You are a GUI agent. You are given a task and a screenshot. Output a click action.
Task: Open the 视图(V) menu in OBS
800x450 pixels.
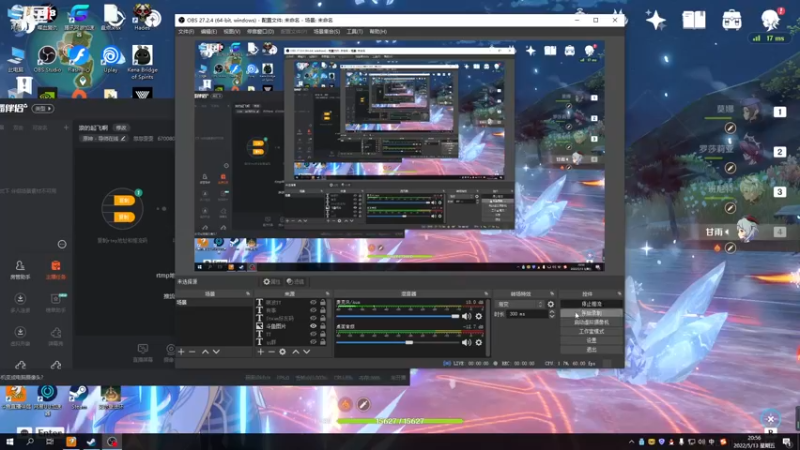click(x=232, y=32)
